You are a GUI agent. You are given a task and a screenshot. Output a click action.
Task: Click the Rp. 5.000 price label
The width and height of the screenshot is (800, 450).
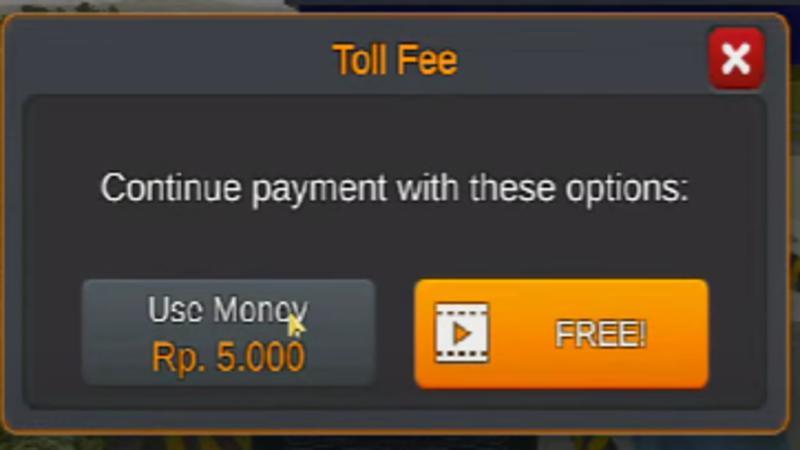pos(228,357)
